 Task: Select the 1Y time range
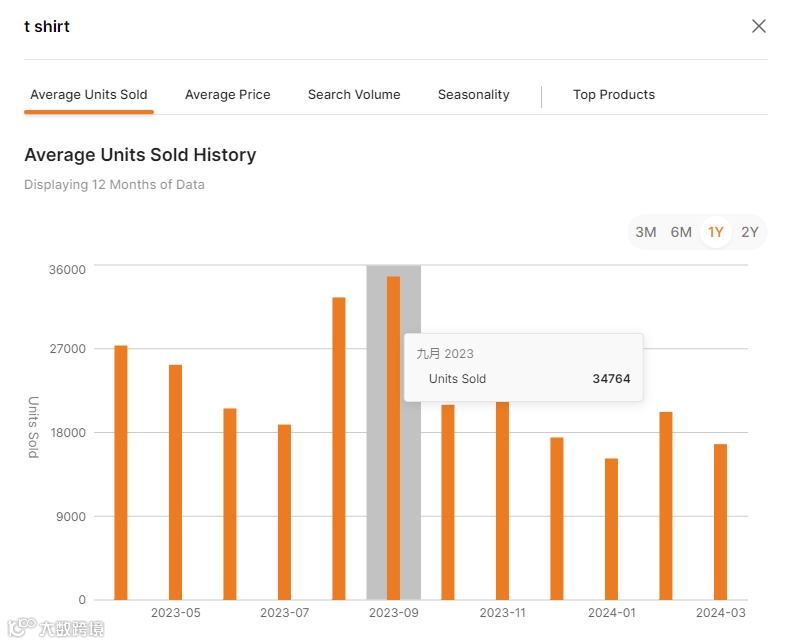[716, 232]
